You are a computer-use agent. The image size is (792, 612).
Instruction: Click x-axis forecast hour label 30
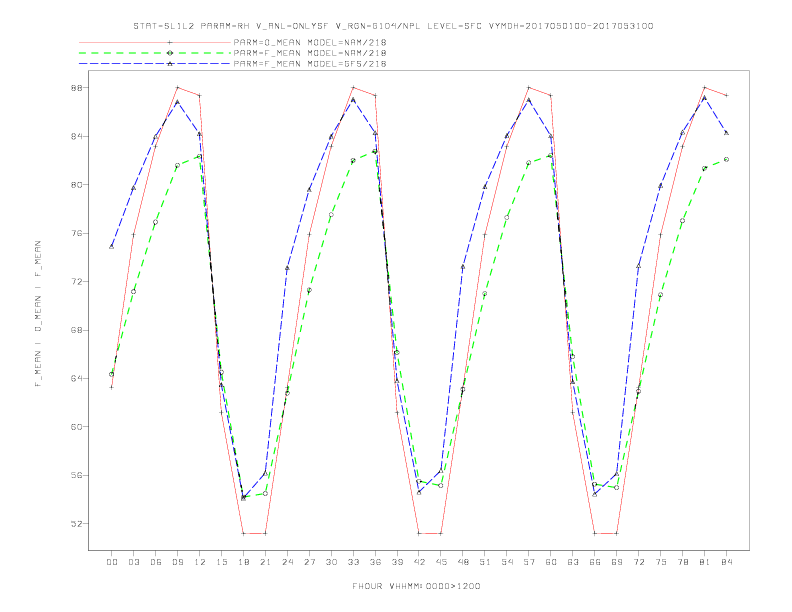(331, 562)
